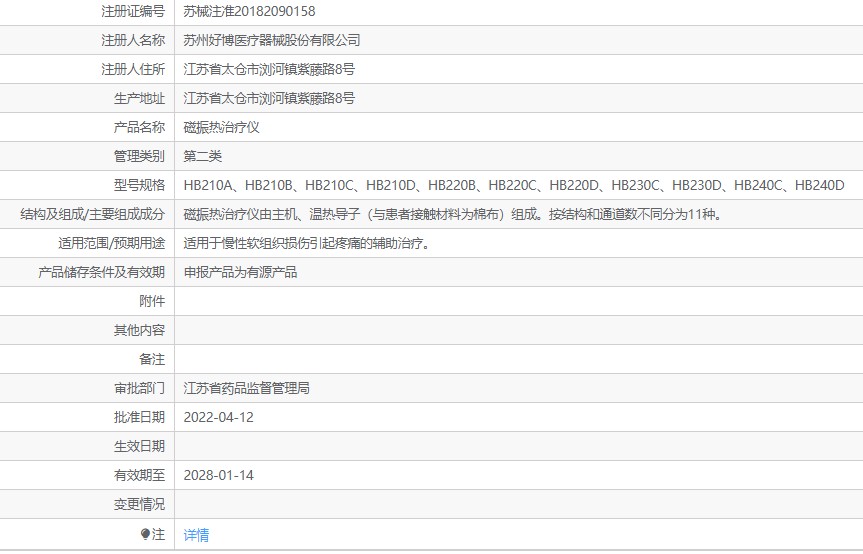863x554 pixels.
Task: Click the 批准日期 label
Action: pos(139,418)
